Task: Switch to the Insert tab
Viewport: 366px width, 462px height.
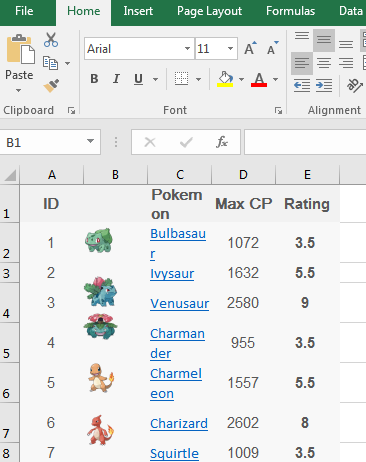Action: (138, 11)
